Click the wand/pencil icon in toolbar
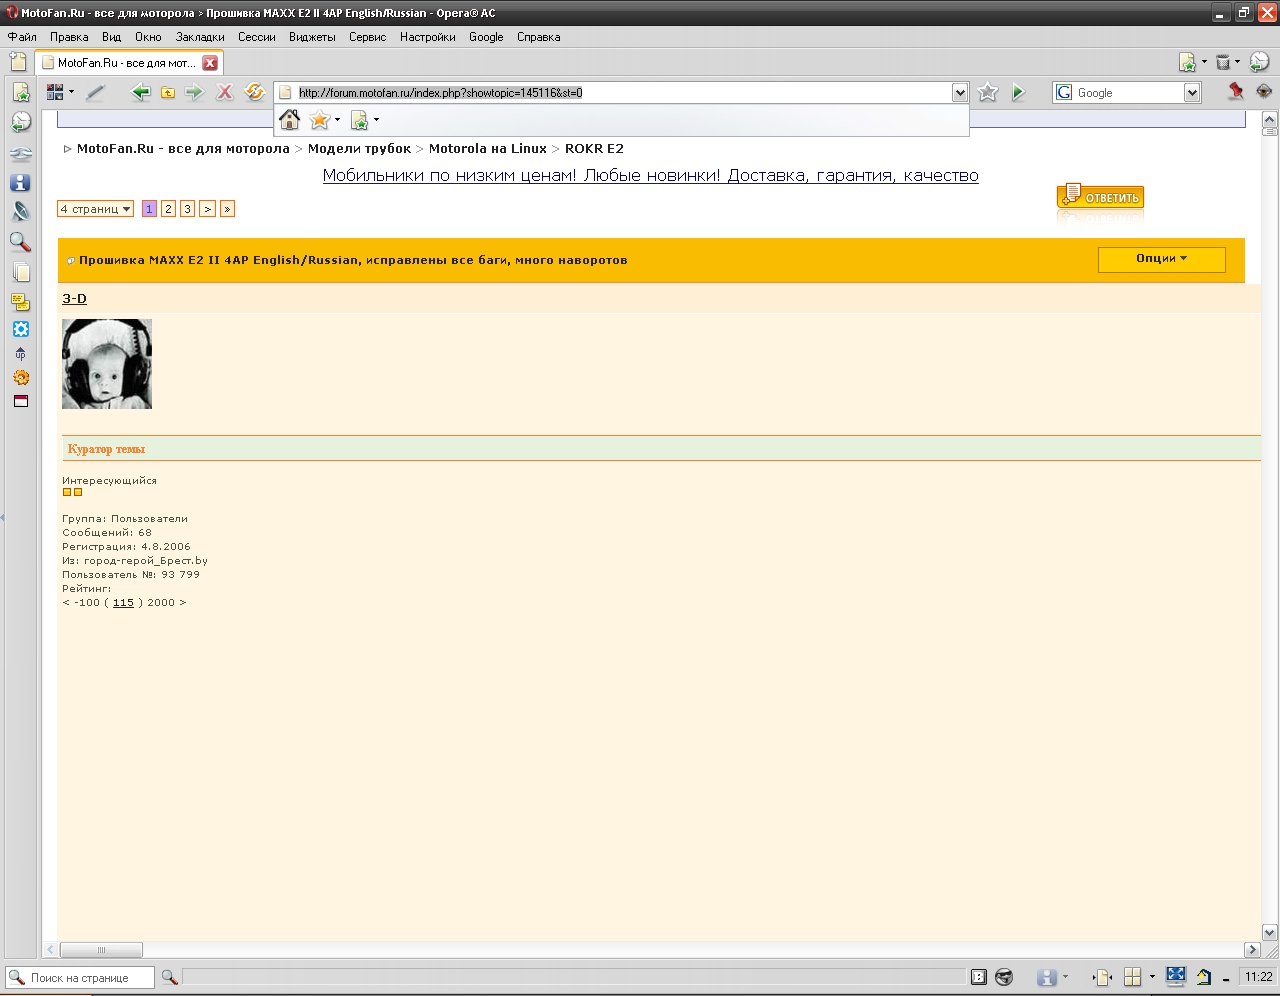This screenshot has width=1280, height=996. [95, 92]
